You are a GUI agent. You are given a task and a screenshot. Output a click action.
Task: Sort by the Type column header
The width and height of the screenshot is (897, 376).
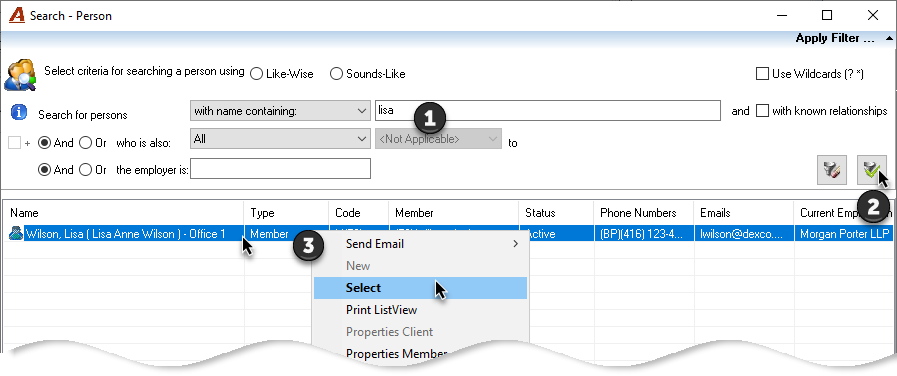[287, 213]
